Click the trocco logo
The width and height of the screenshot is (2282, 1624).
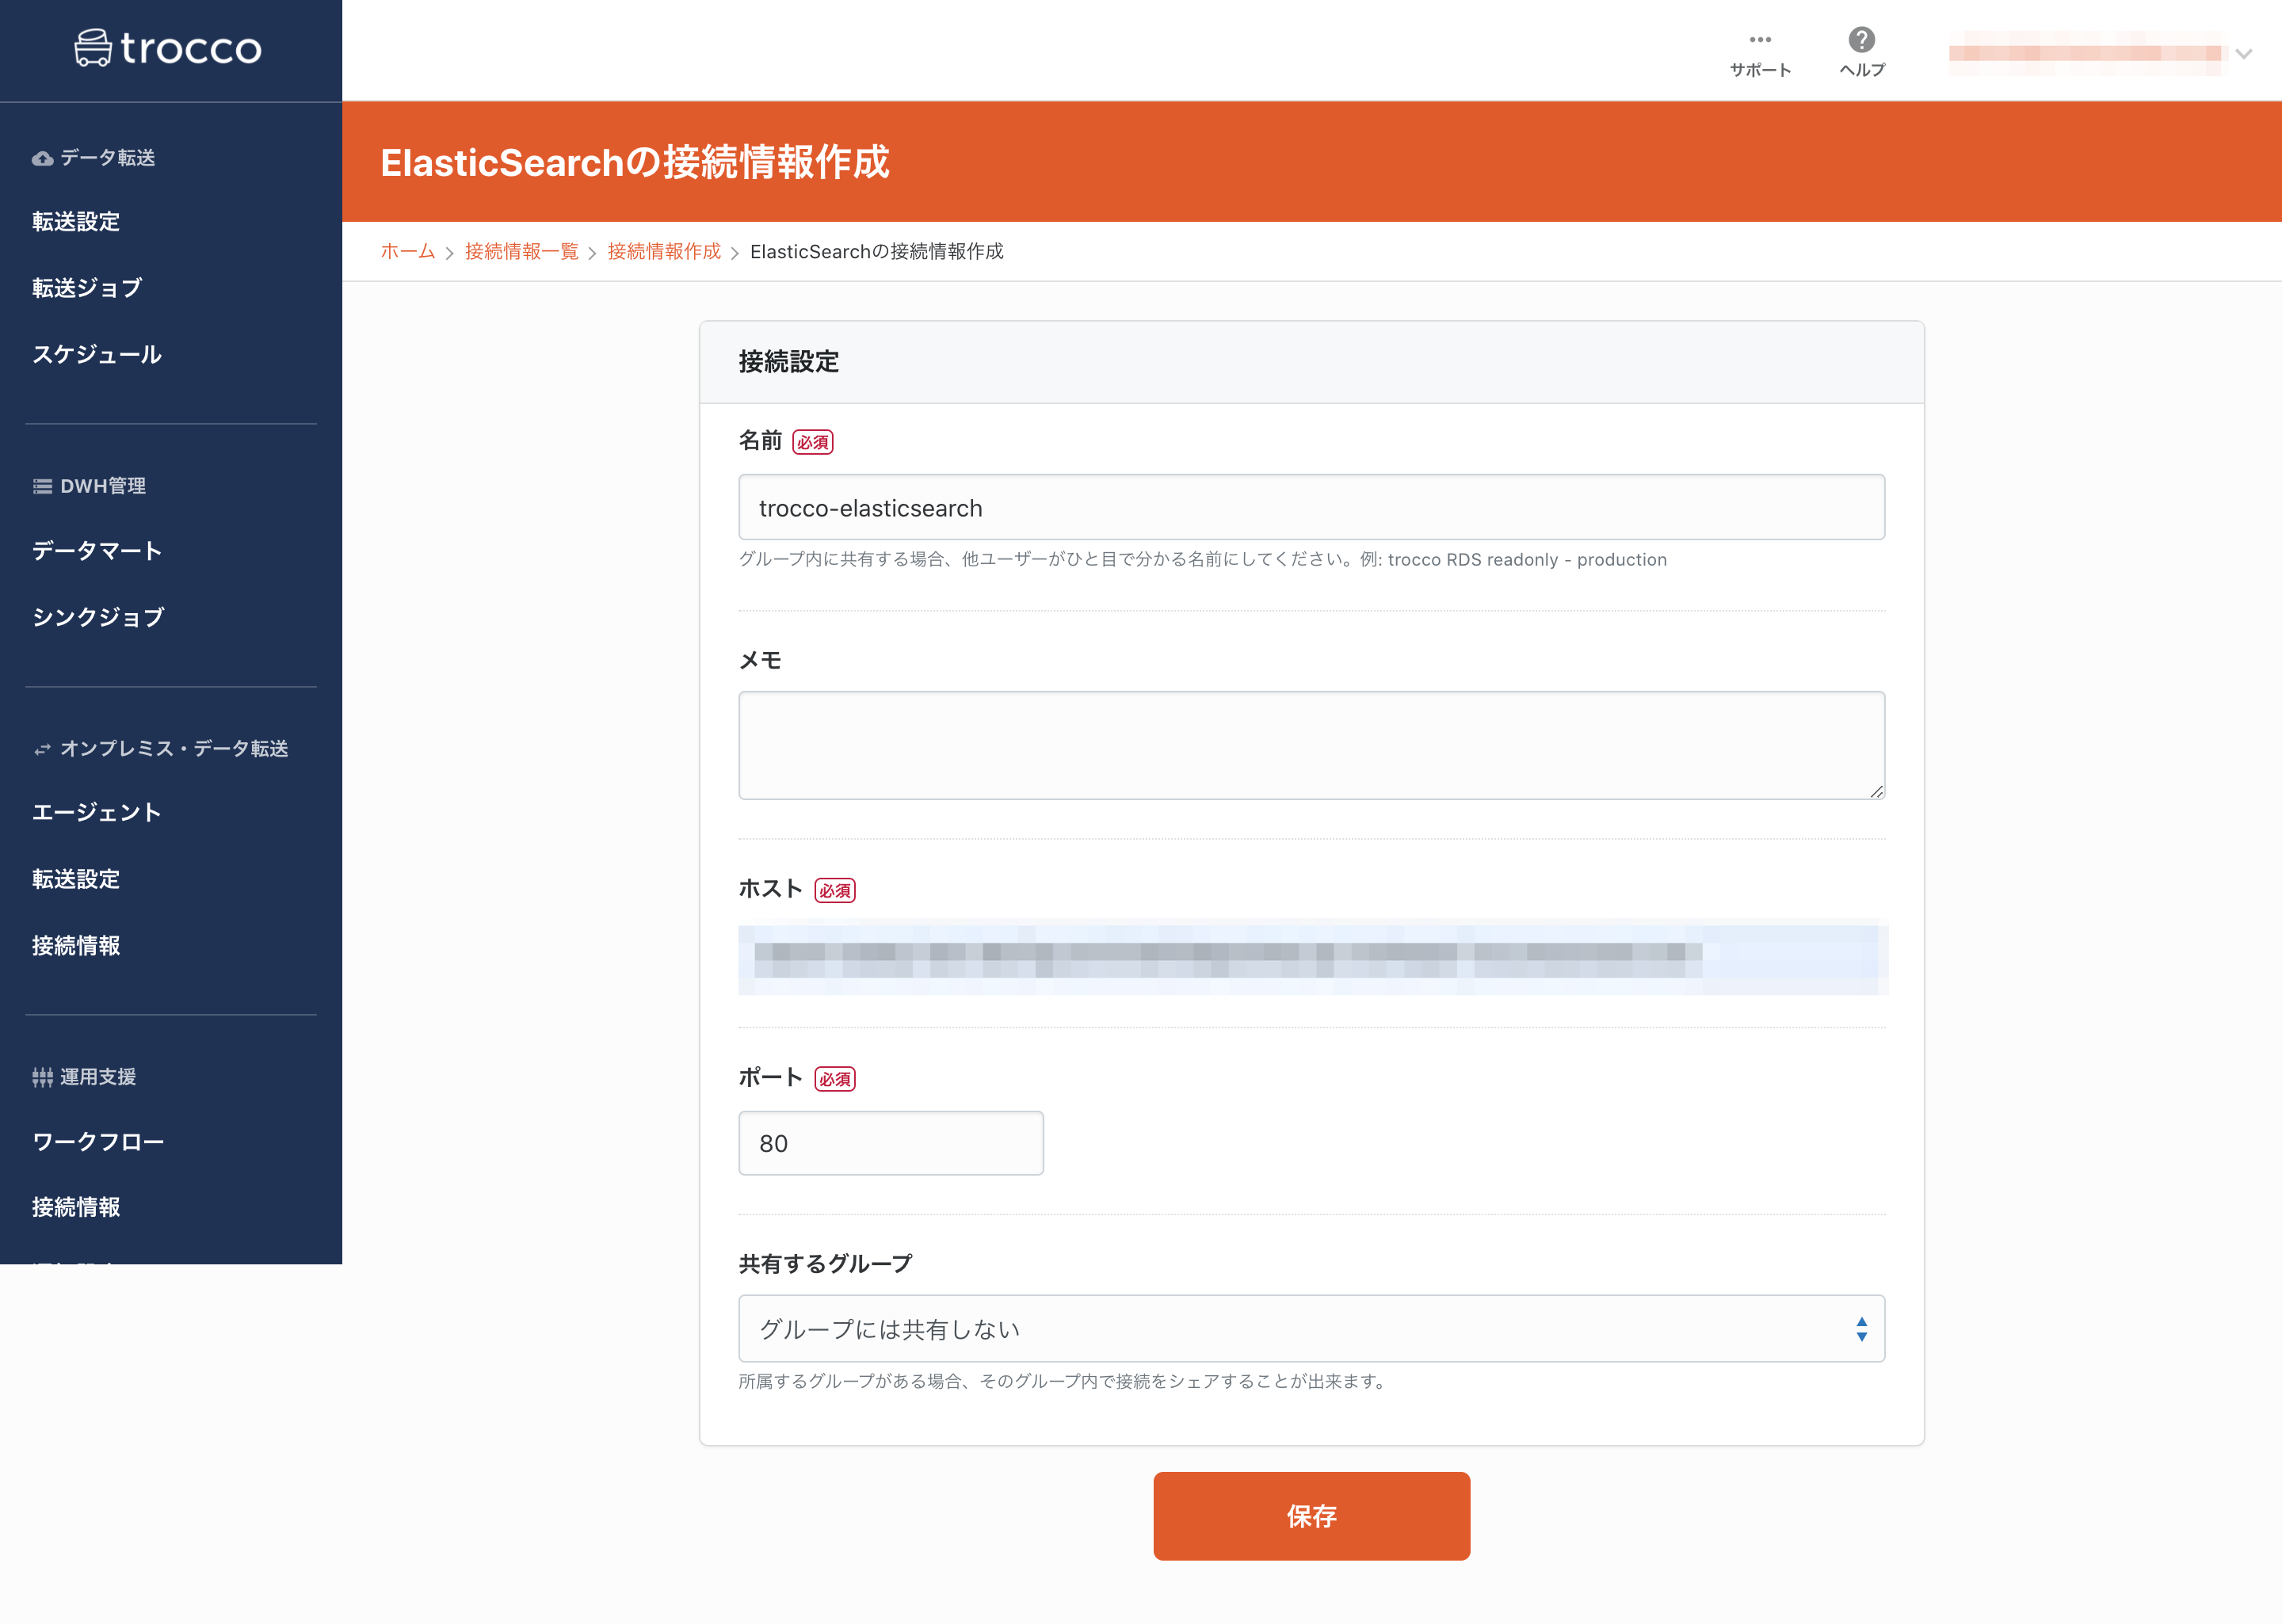coord(168,48)
